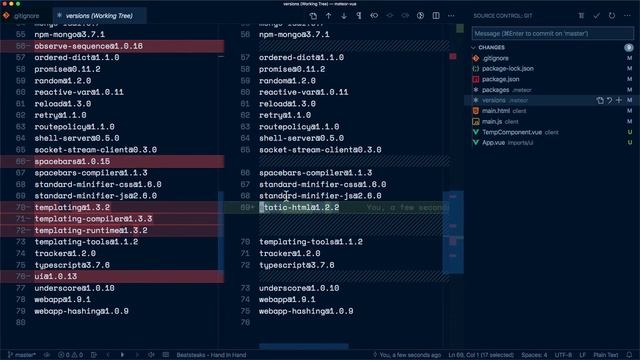This screenshot has width=640, height=360.
Task: Commit changes with the checkmark icon
Action: (x=597, y=16)
